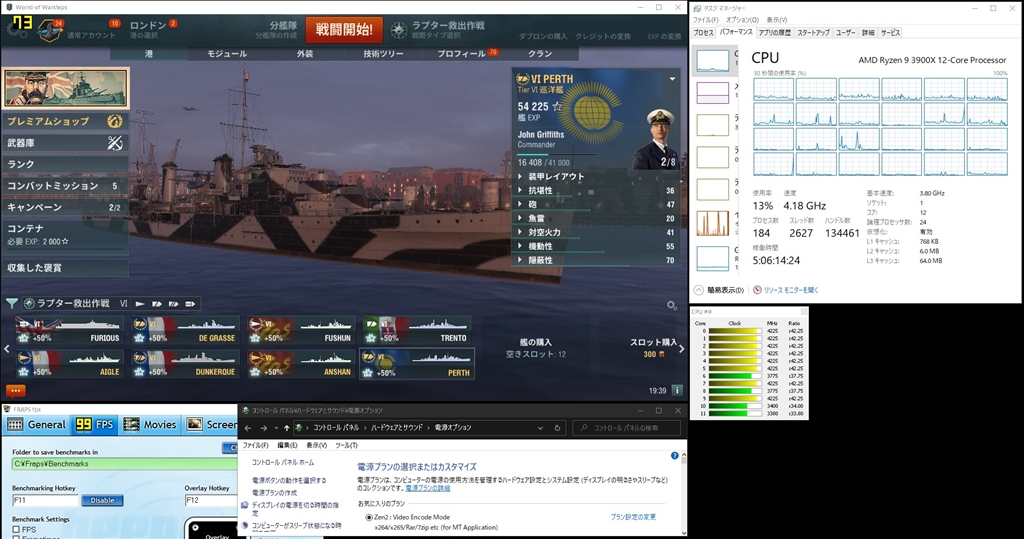Click the info icon beside 19:39
Viewport: 1024px width, 539px height.
pyautogui.click(x=677, y=390)
